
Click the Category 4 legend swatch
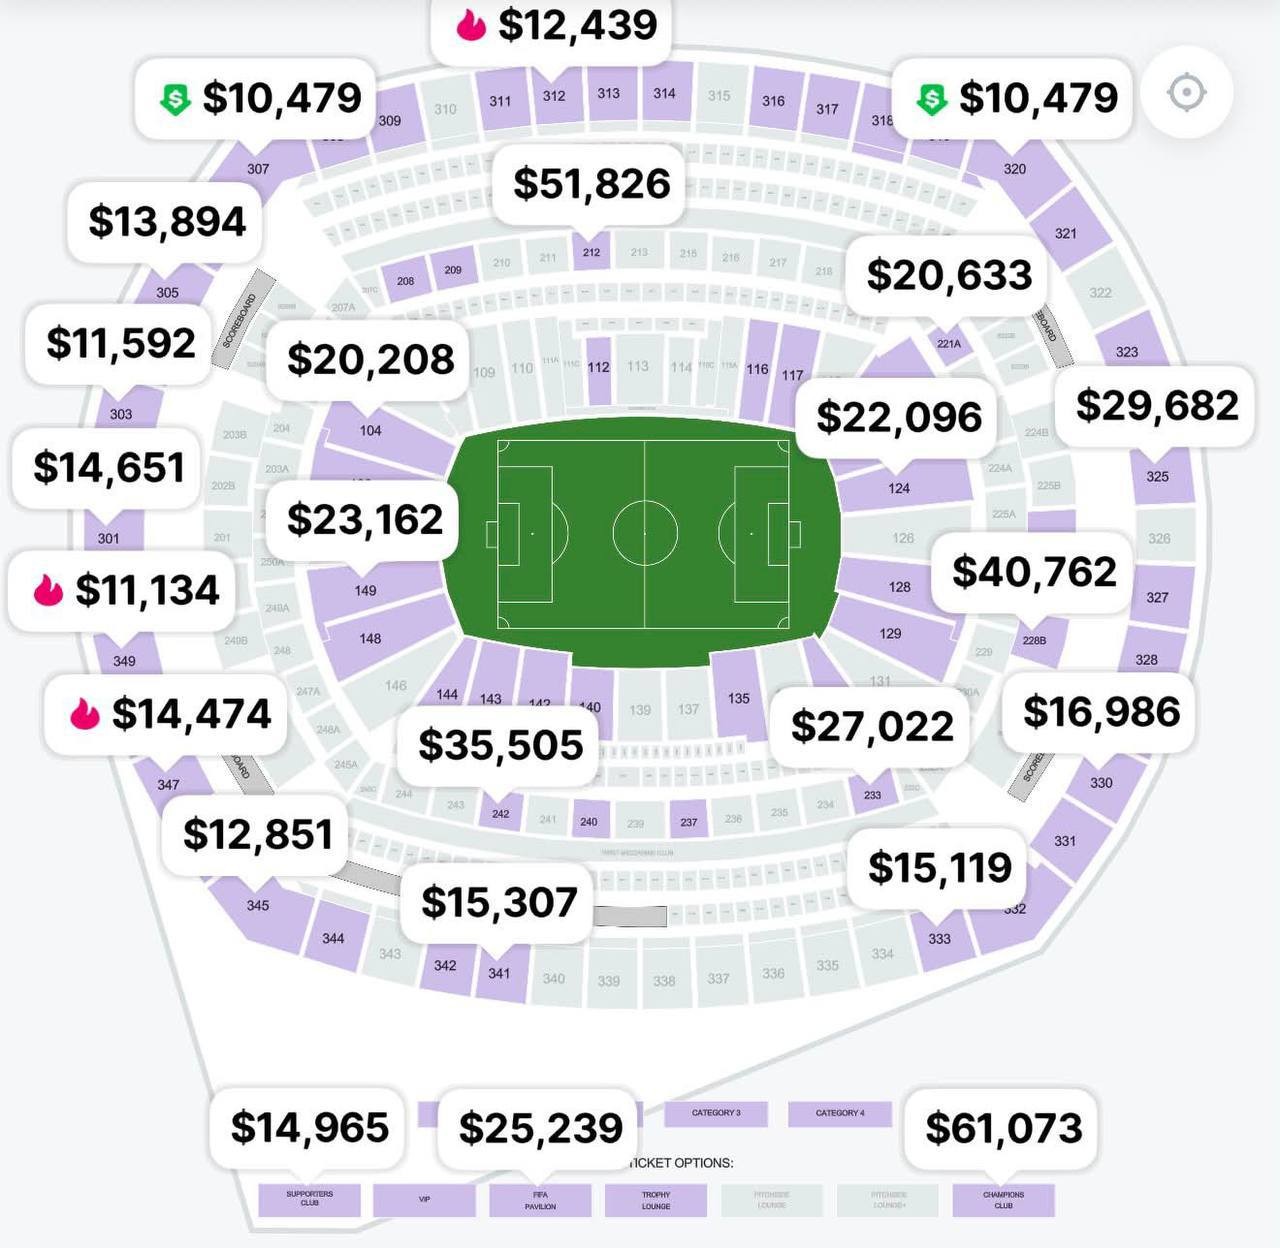point(839,1113)
